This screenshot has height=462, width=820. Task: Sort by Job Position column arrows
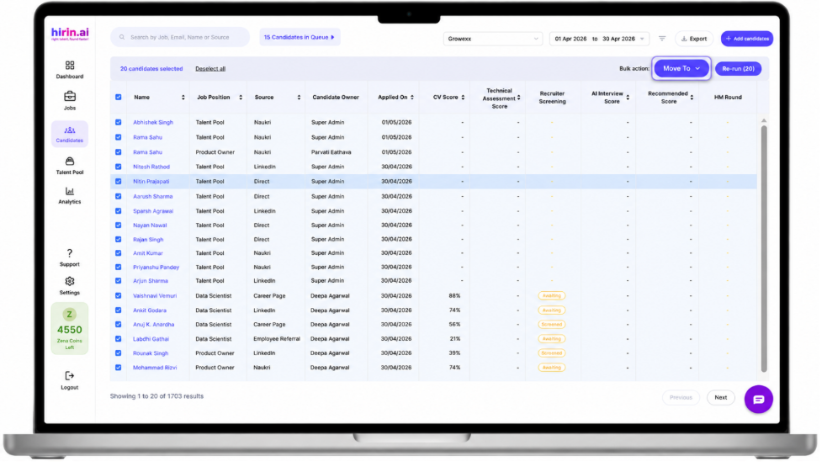tap(241, 97)
